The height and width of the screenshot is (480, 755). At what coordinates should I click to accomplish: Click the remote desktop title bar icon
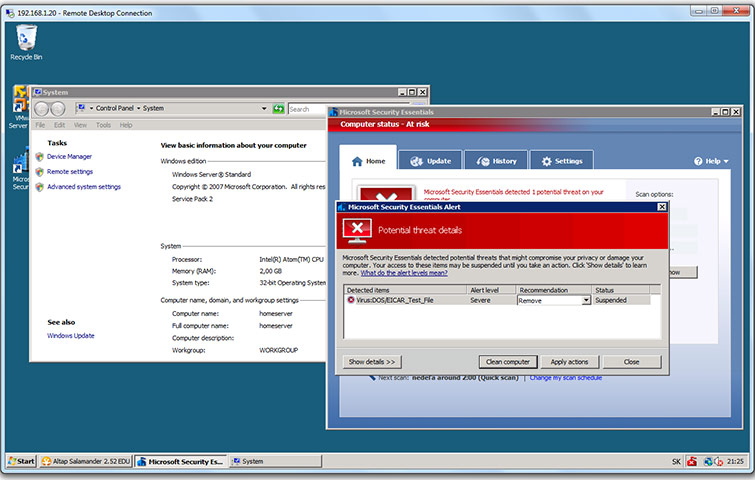[10, 13]
